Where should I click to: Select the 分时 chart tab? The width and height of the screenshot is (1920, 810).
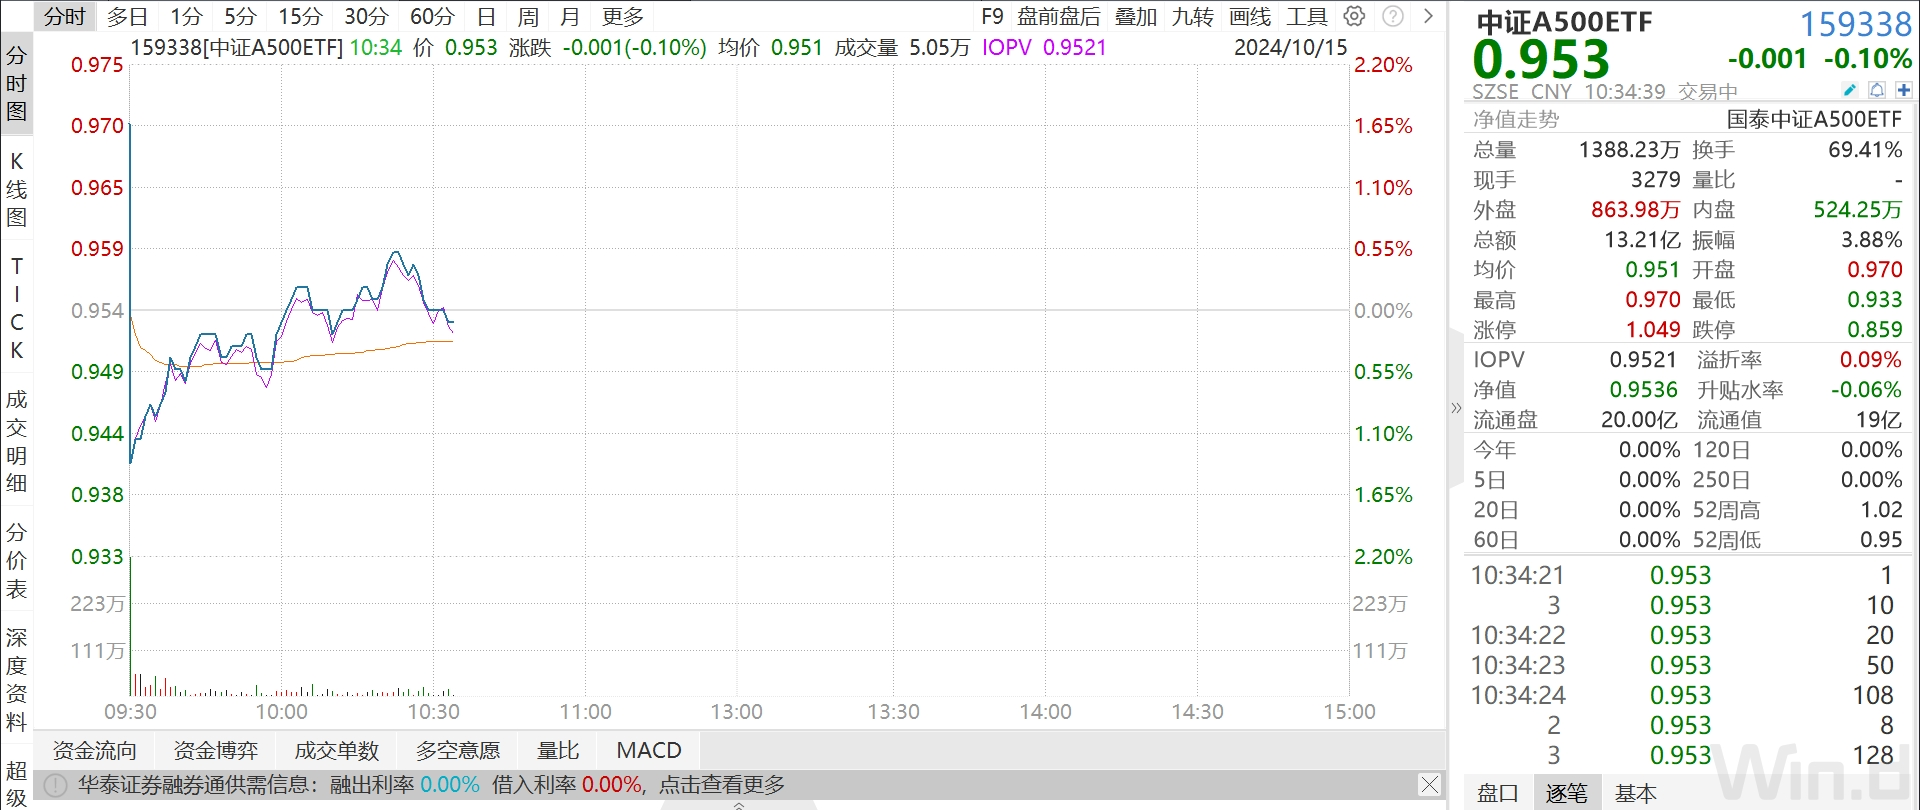(65, 16)
